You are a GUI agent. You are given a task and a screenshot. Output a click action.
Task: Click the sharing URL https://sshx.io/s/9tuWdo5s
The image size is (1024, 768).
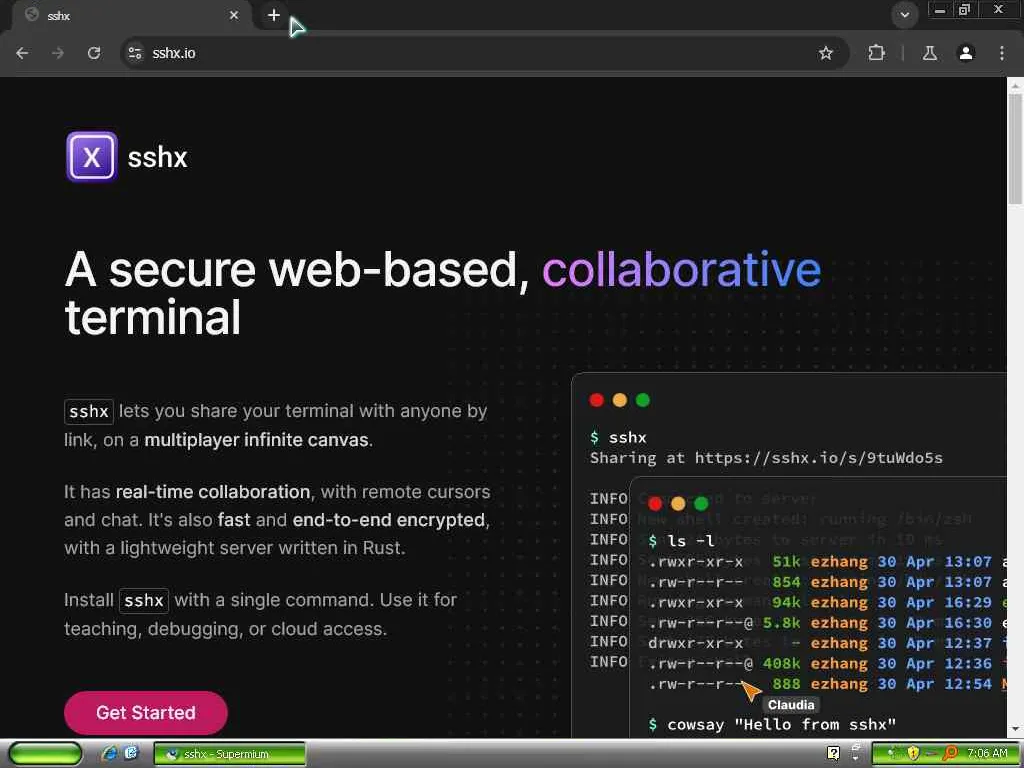(818, 458)
